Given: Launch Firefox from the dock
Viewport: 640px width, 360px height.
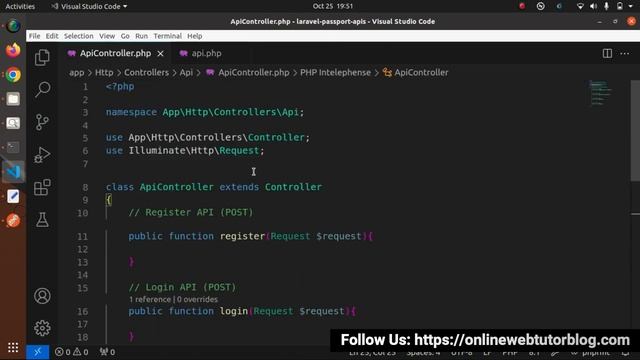Looking at the screenshot, I should tap(13, 51).
